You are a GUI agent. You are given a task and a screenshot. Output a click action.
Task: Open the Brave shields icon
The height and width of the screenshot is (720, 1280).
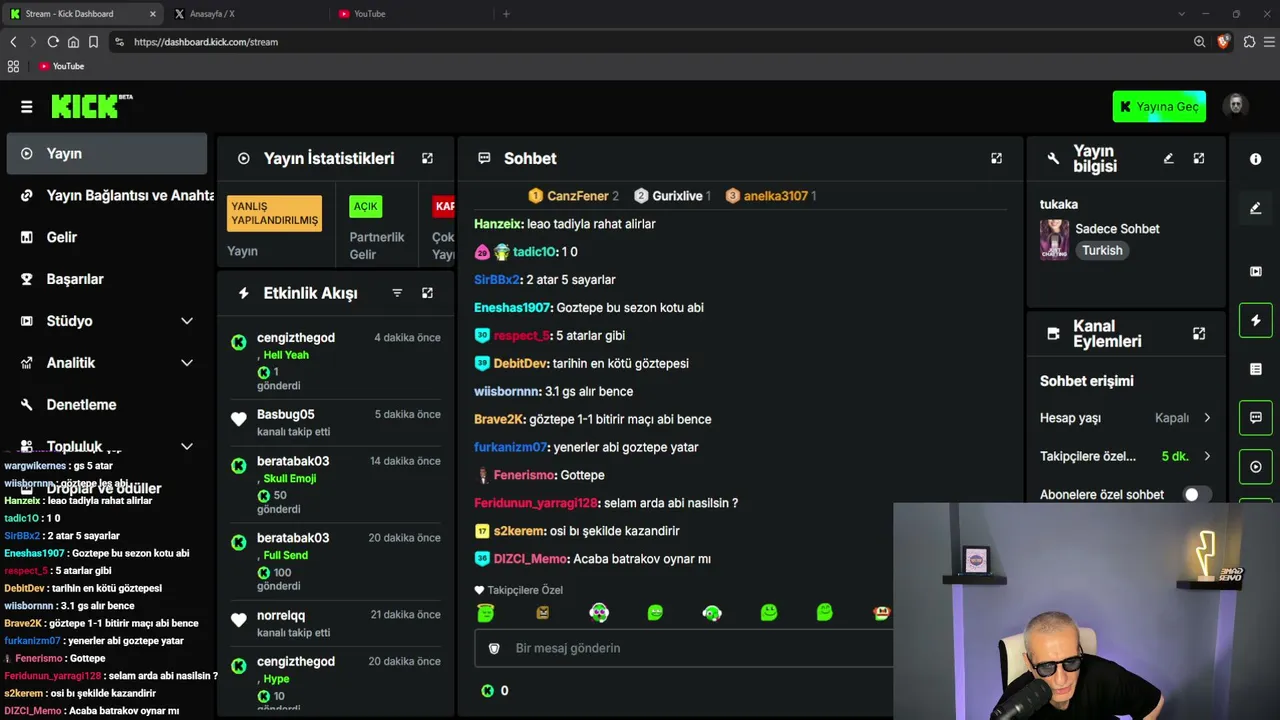[x=1224, y=42]
